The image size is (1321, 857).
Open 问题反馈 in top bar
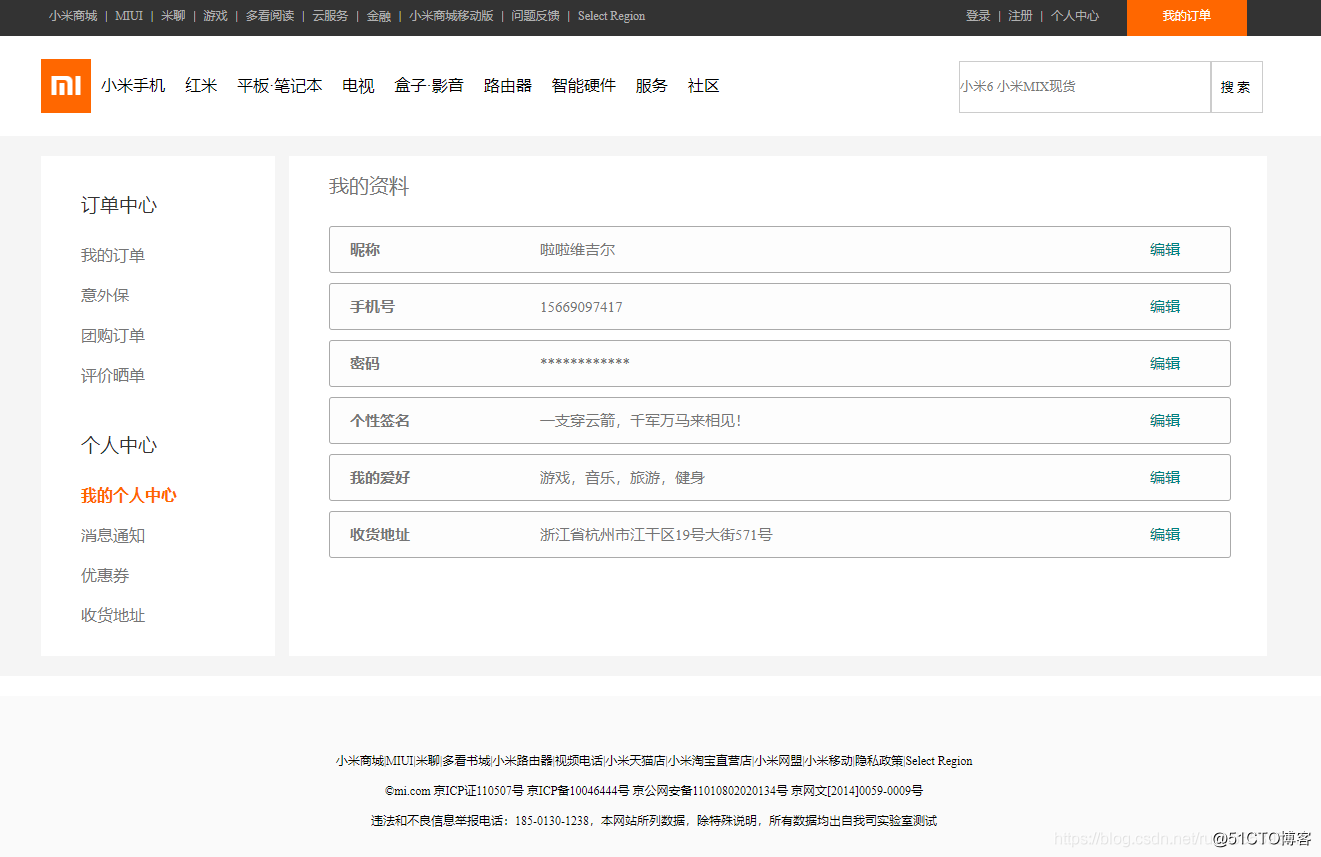point(535,16)
